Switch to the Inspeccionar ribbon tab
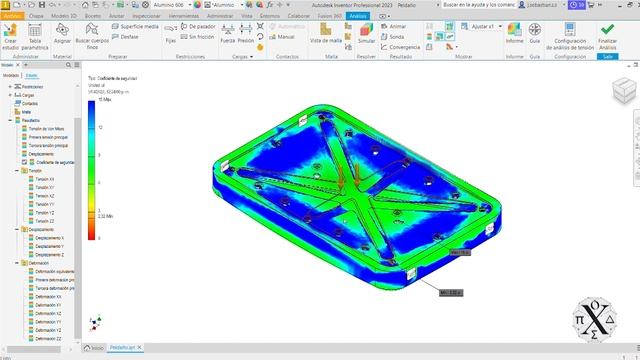The width and height of the screenshot is (640, 360). pos(146,16)
